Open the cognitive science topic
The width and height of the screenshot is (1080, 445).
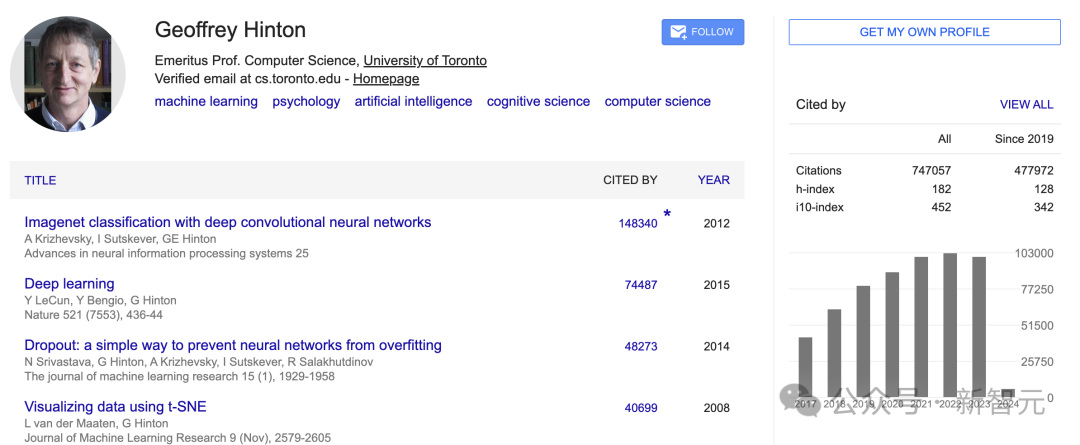(x=538, y=101)
